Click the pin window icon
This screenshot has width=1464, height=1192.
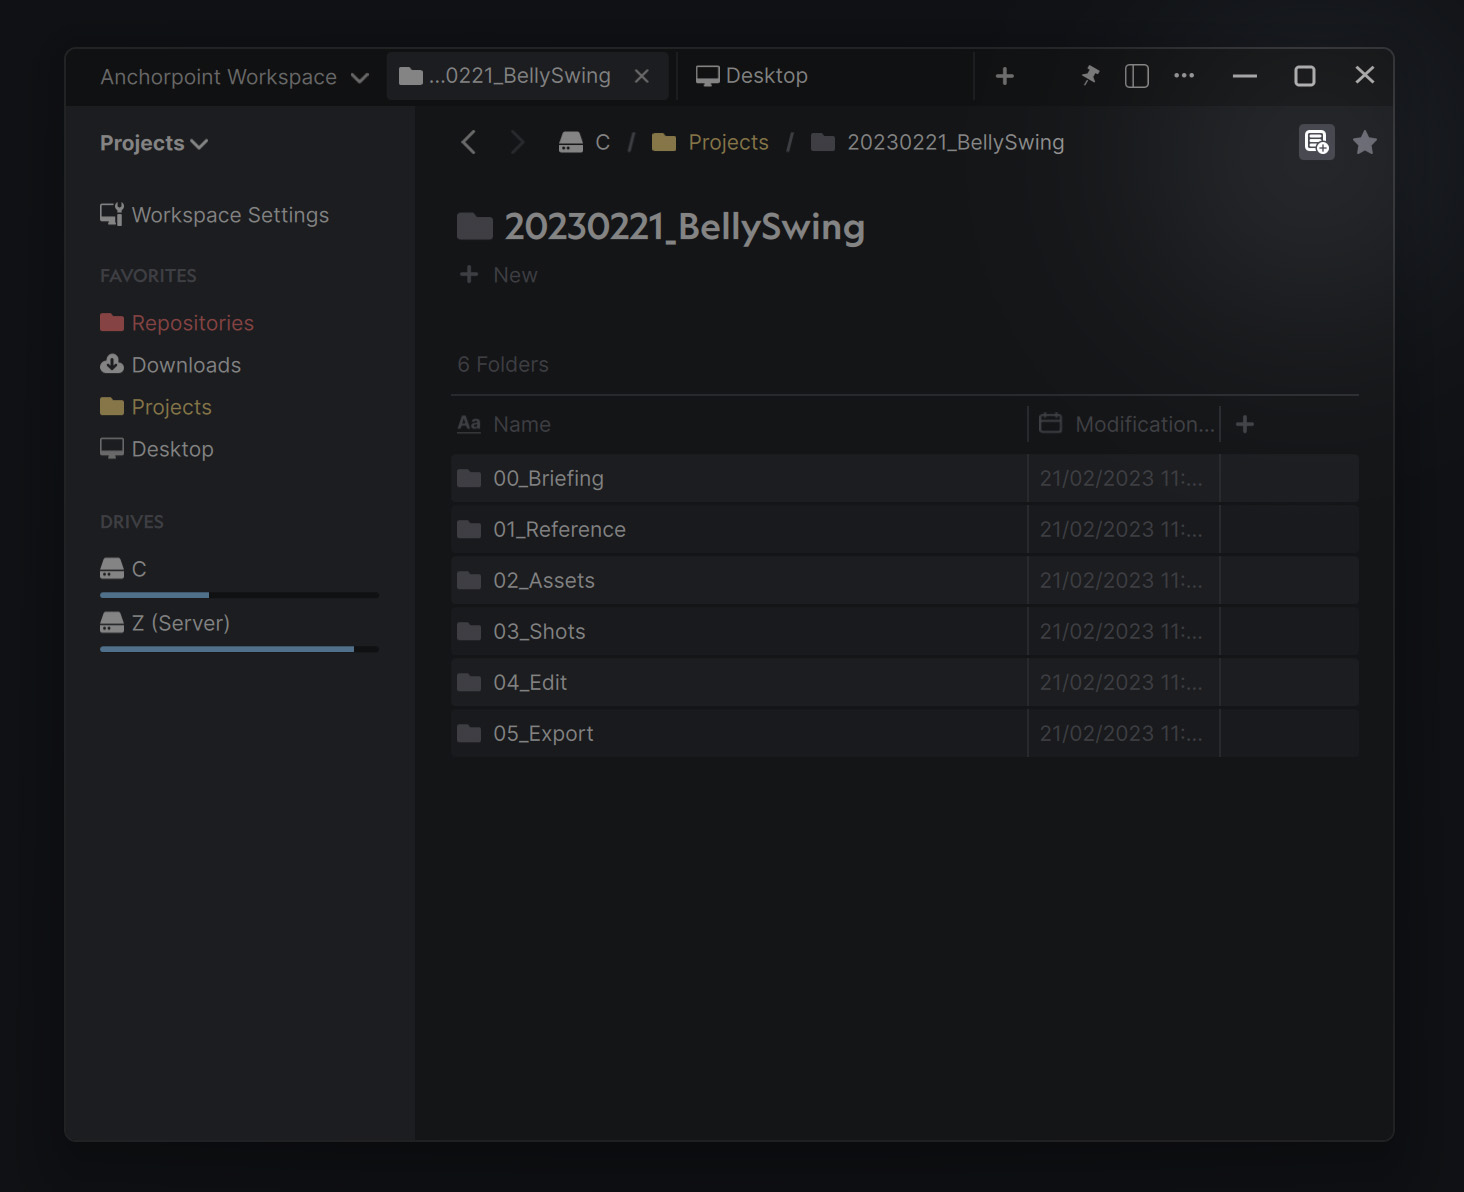[1090, 76]
